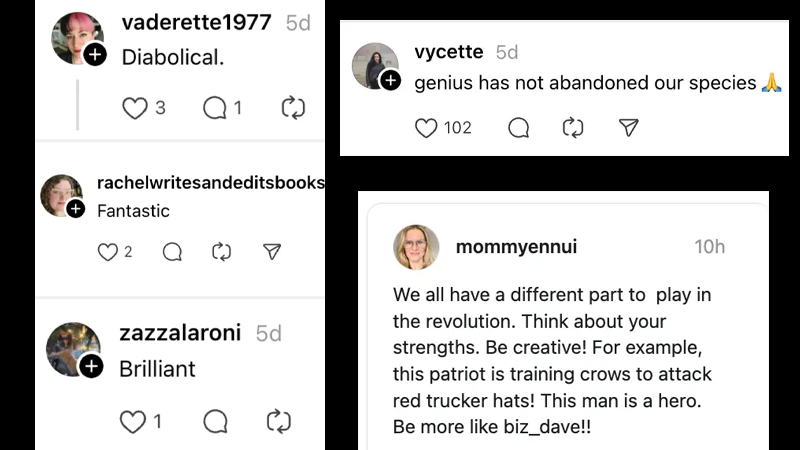Share vycette's comment via send icon
The width and height of the screenshot is (800, 450).
point(628,128)
